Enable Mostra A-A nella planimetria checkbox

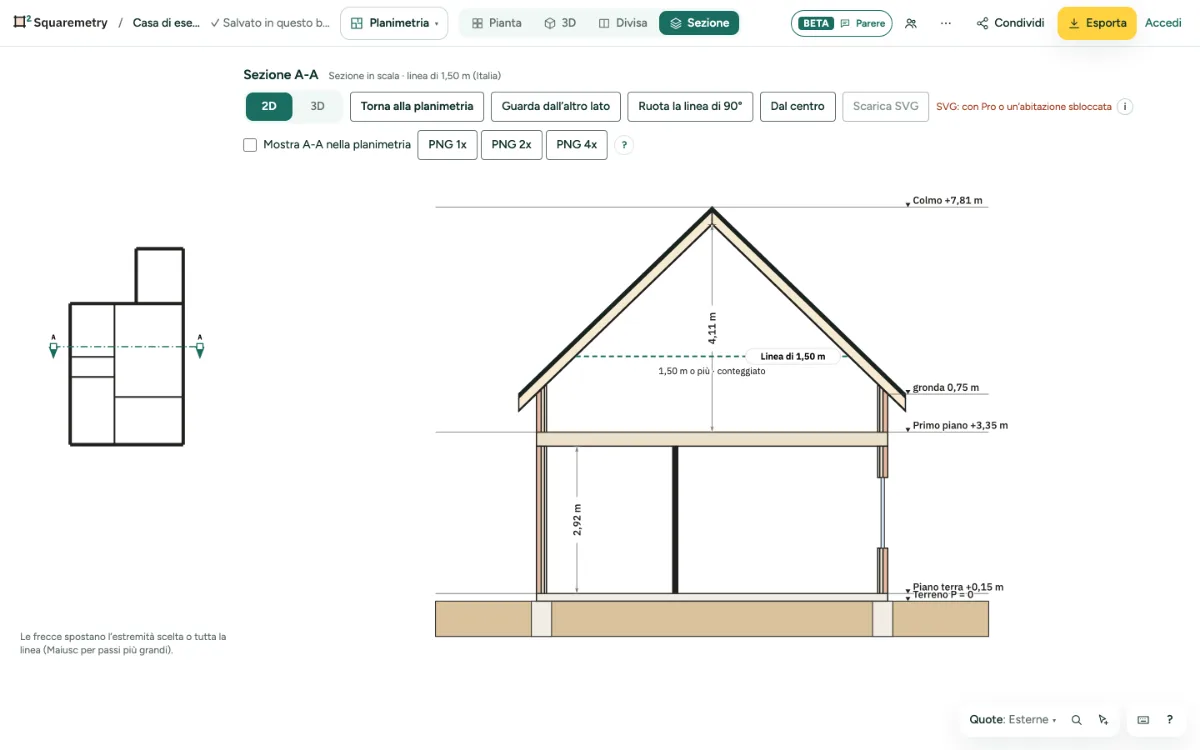coord(250,145)
